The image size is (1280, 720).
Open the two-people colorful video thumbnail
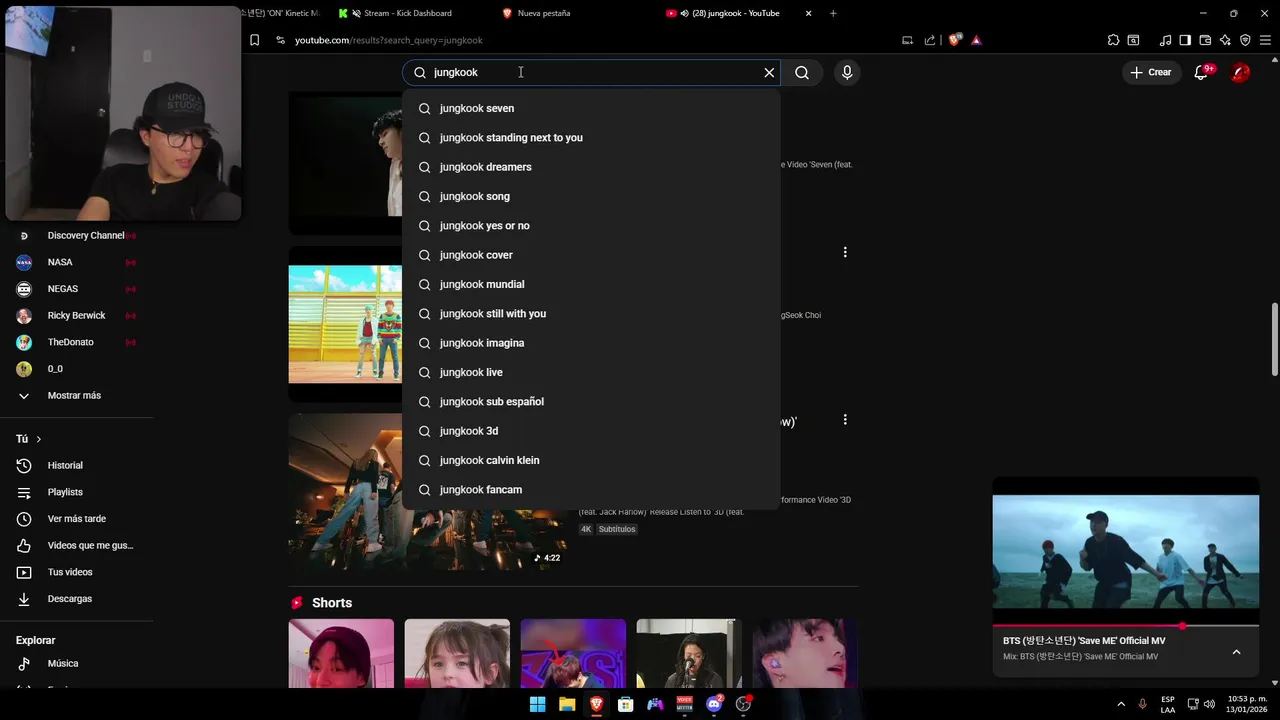point(345,324)
